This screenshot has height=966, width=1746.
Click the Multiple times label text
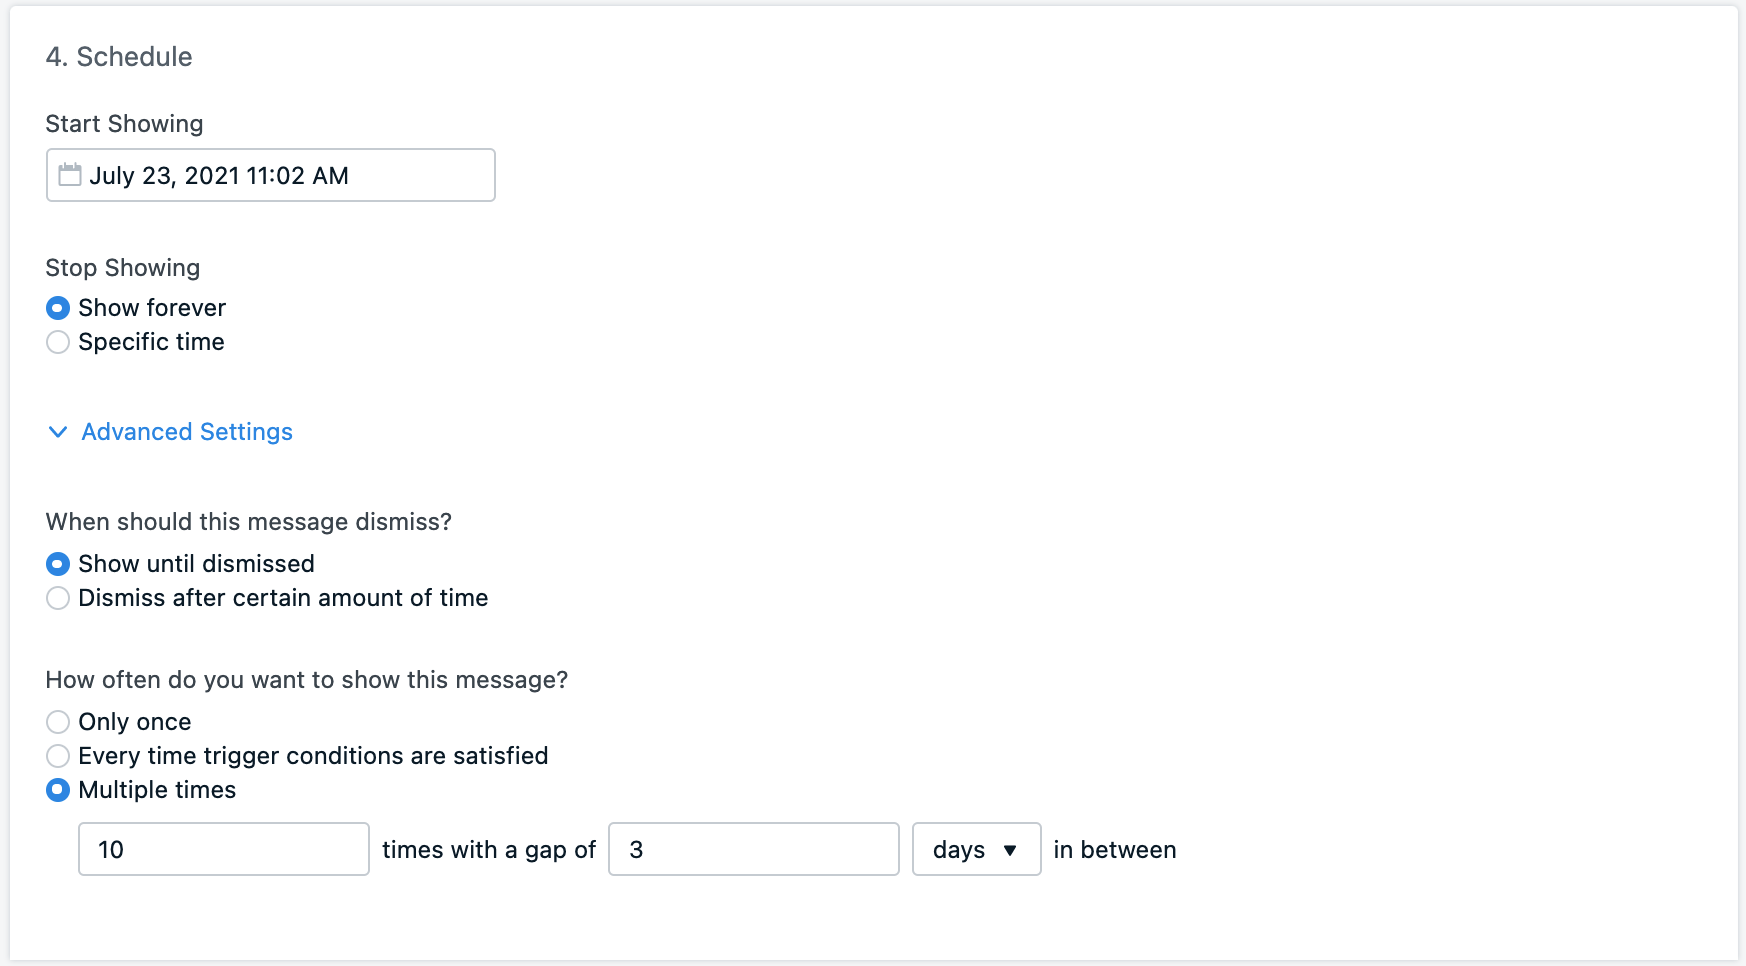click(x=157, y=790)
